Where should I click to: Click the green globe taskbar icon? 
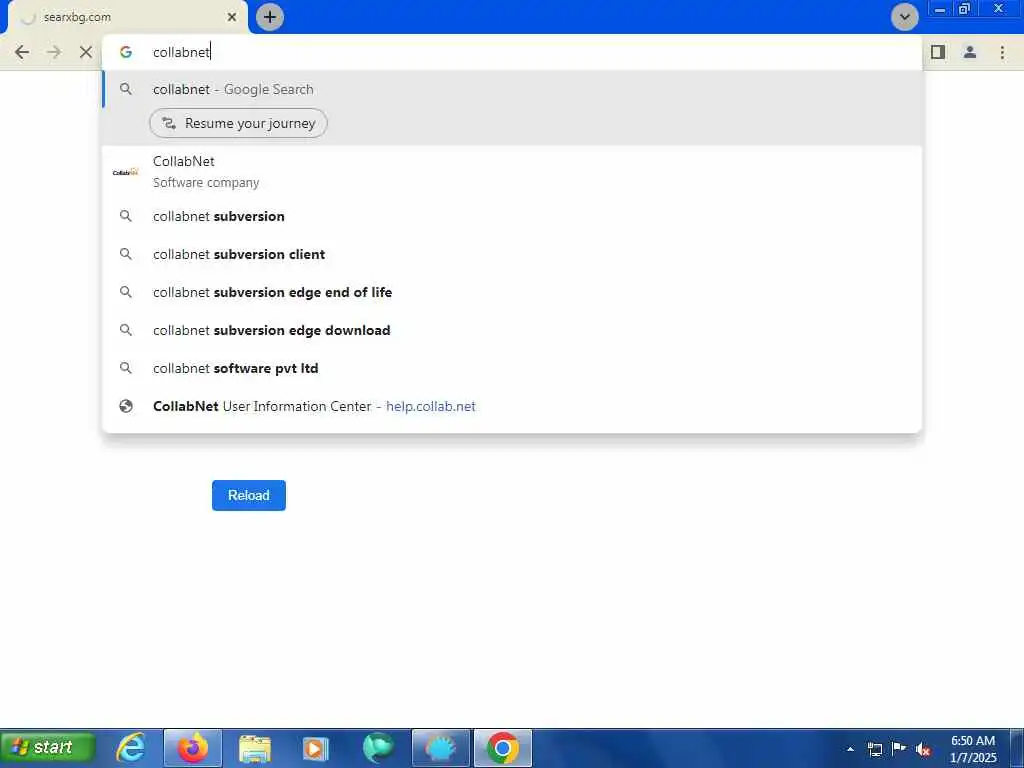[x=378, y=748]
